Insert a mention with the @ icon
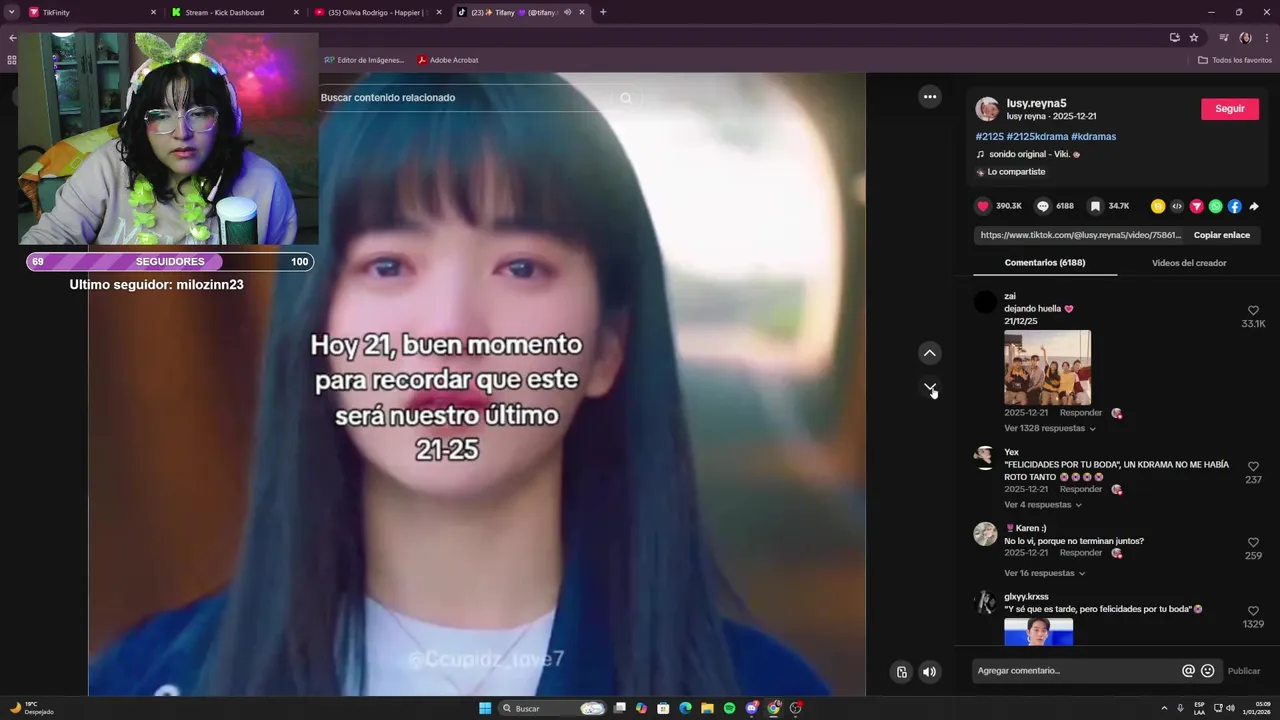 (x=1188, y=671)
